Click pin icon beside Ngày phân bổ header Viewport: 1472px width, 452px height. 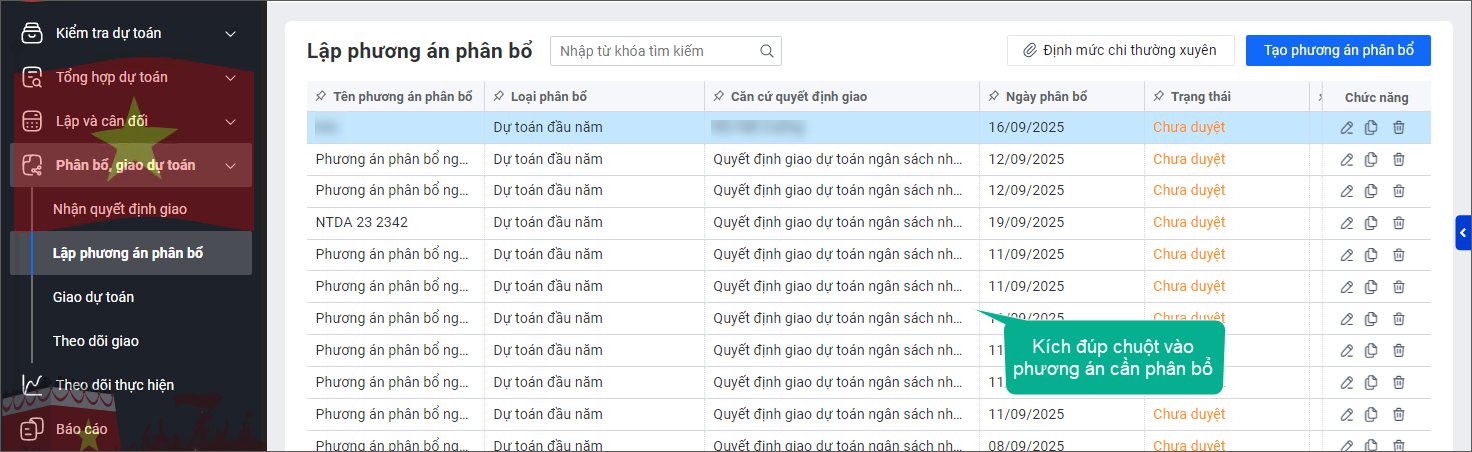pos(994,97)
